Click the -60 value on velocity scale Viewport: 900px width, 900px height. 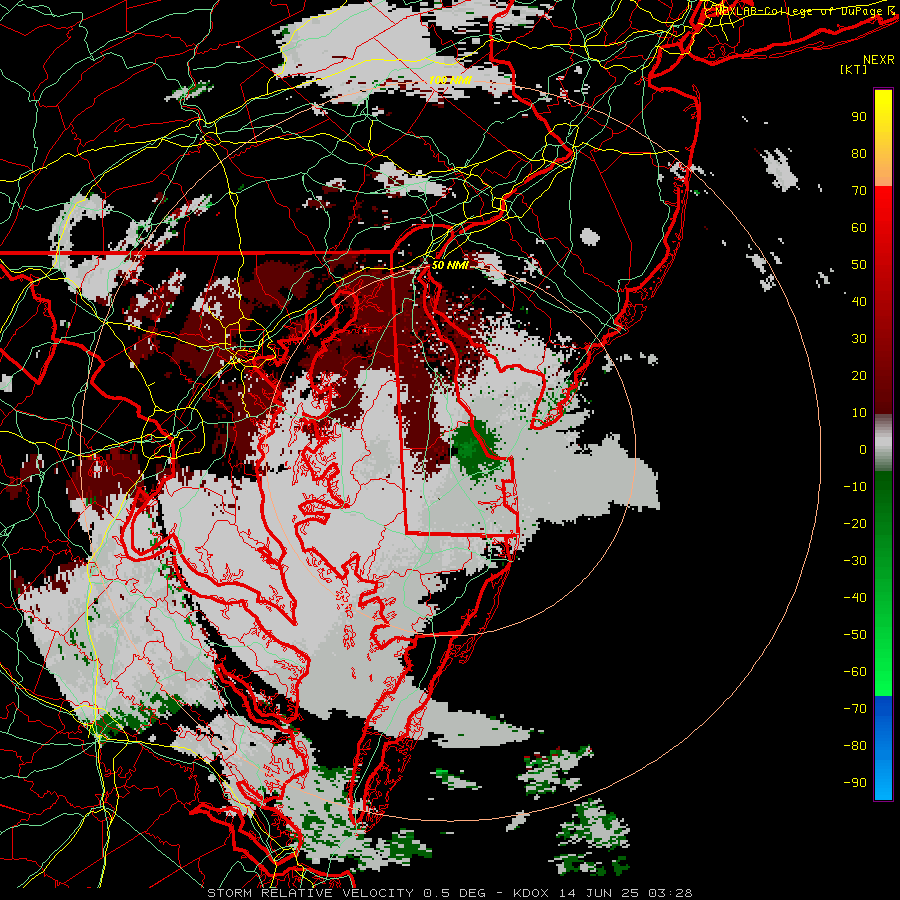[855, 672]
